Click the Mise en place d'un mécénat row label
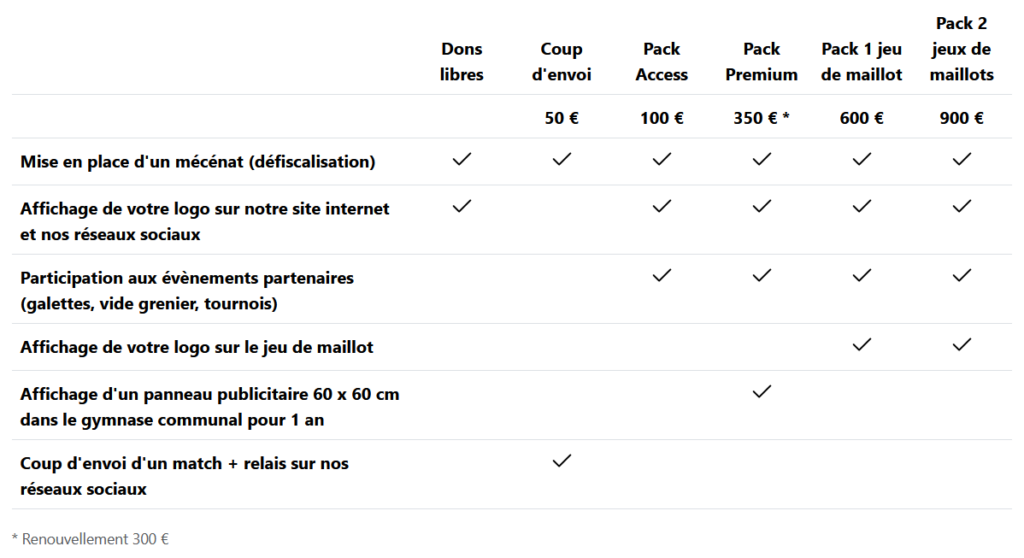The image size is (1024, 558). (198, 161)
